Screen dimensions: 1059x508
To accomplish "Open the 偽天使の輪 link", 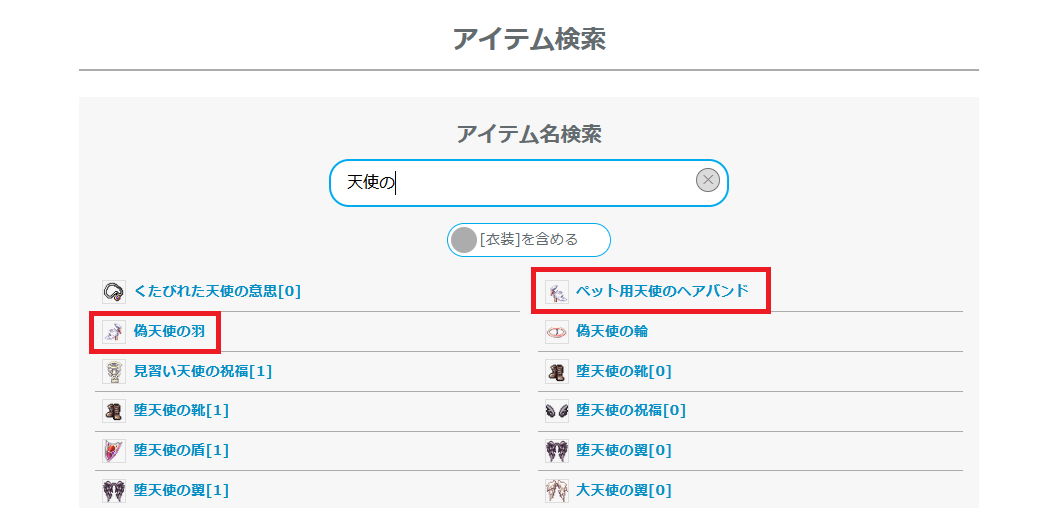I will (612, 331).
